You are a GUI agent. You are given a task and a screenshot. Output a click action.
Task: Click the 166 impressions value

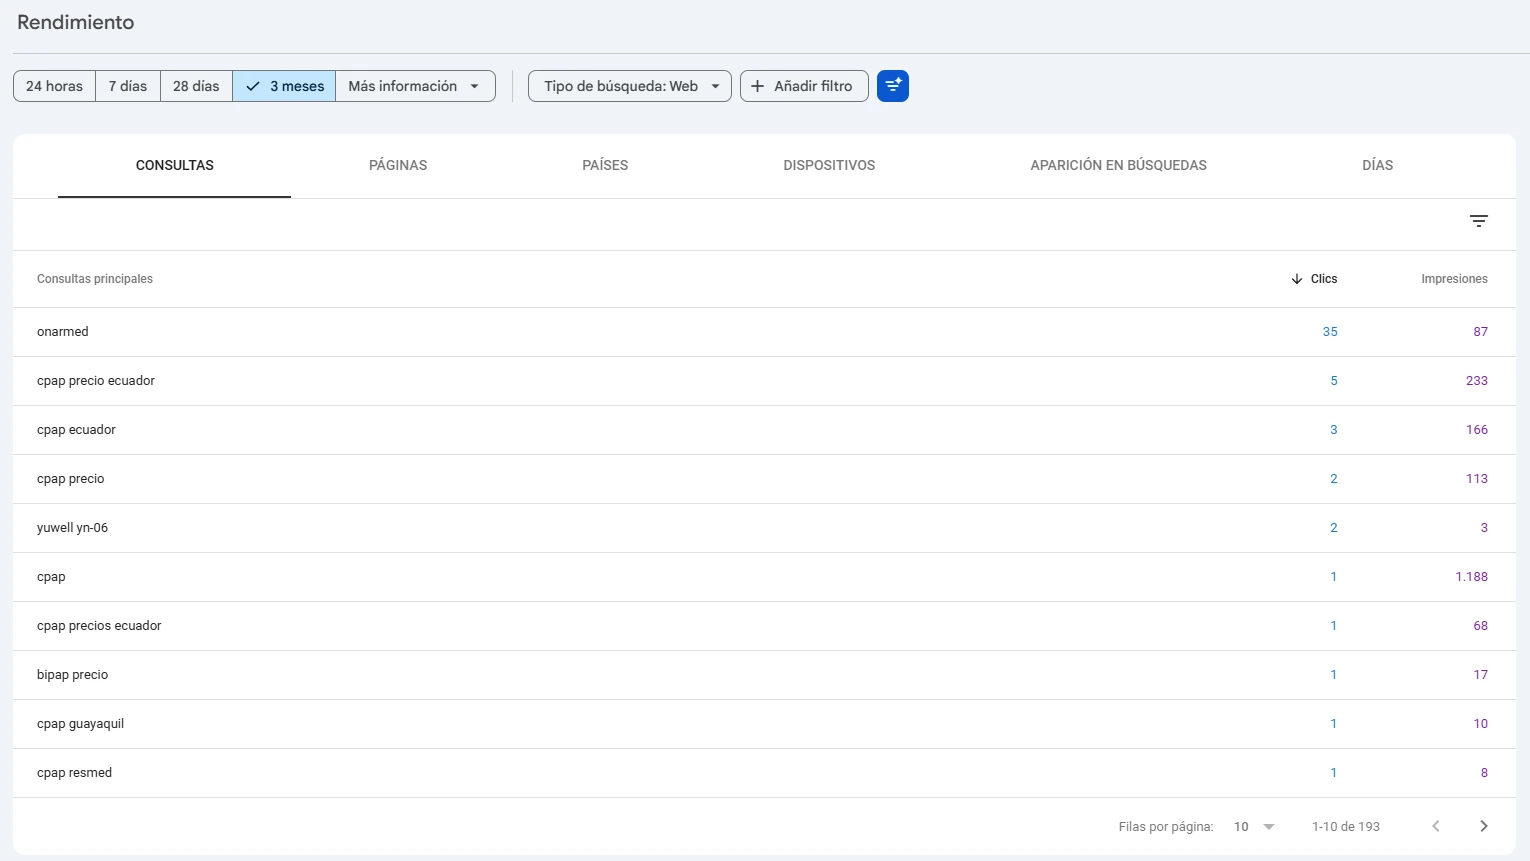pyautogui.click(x=1477, y=430)
